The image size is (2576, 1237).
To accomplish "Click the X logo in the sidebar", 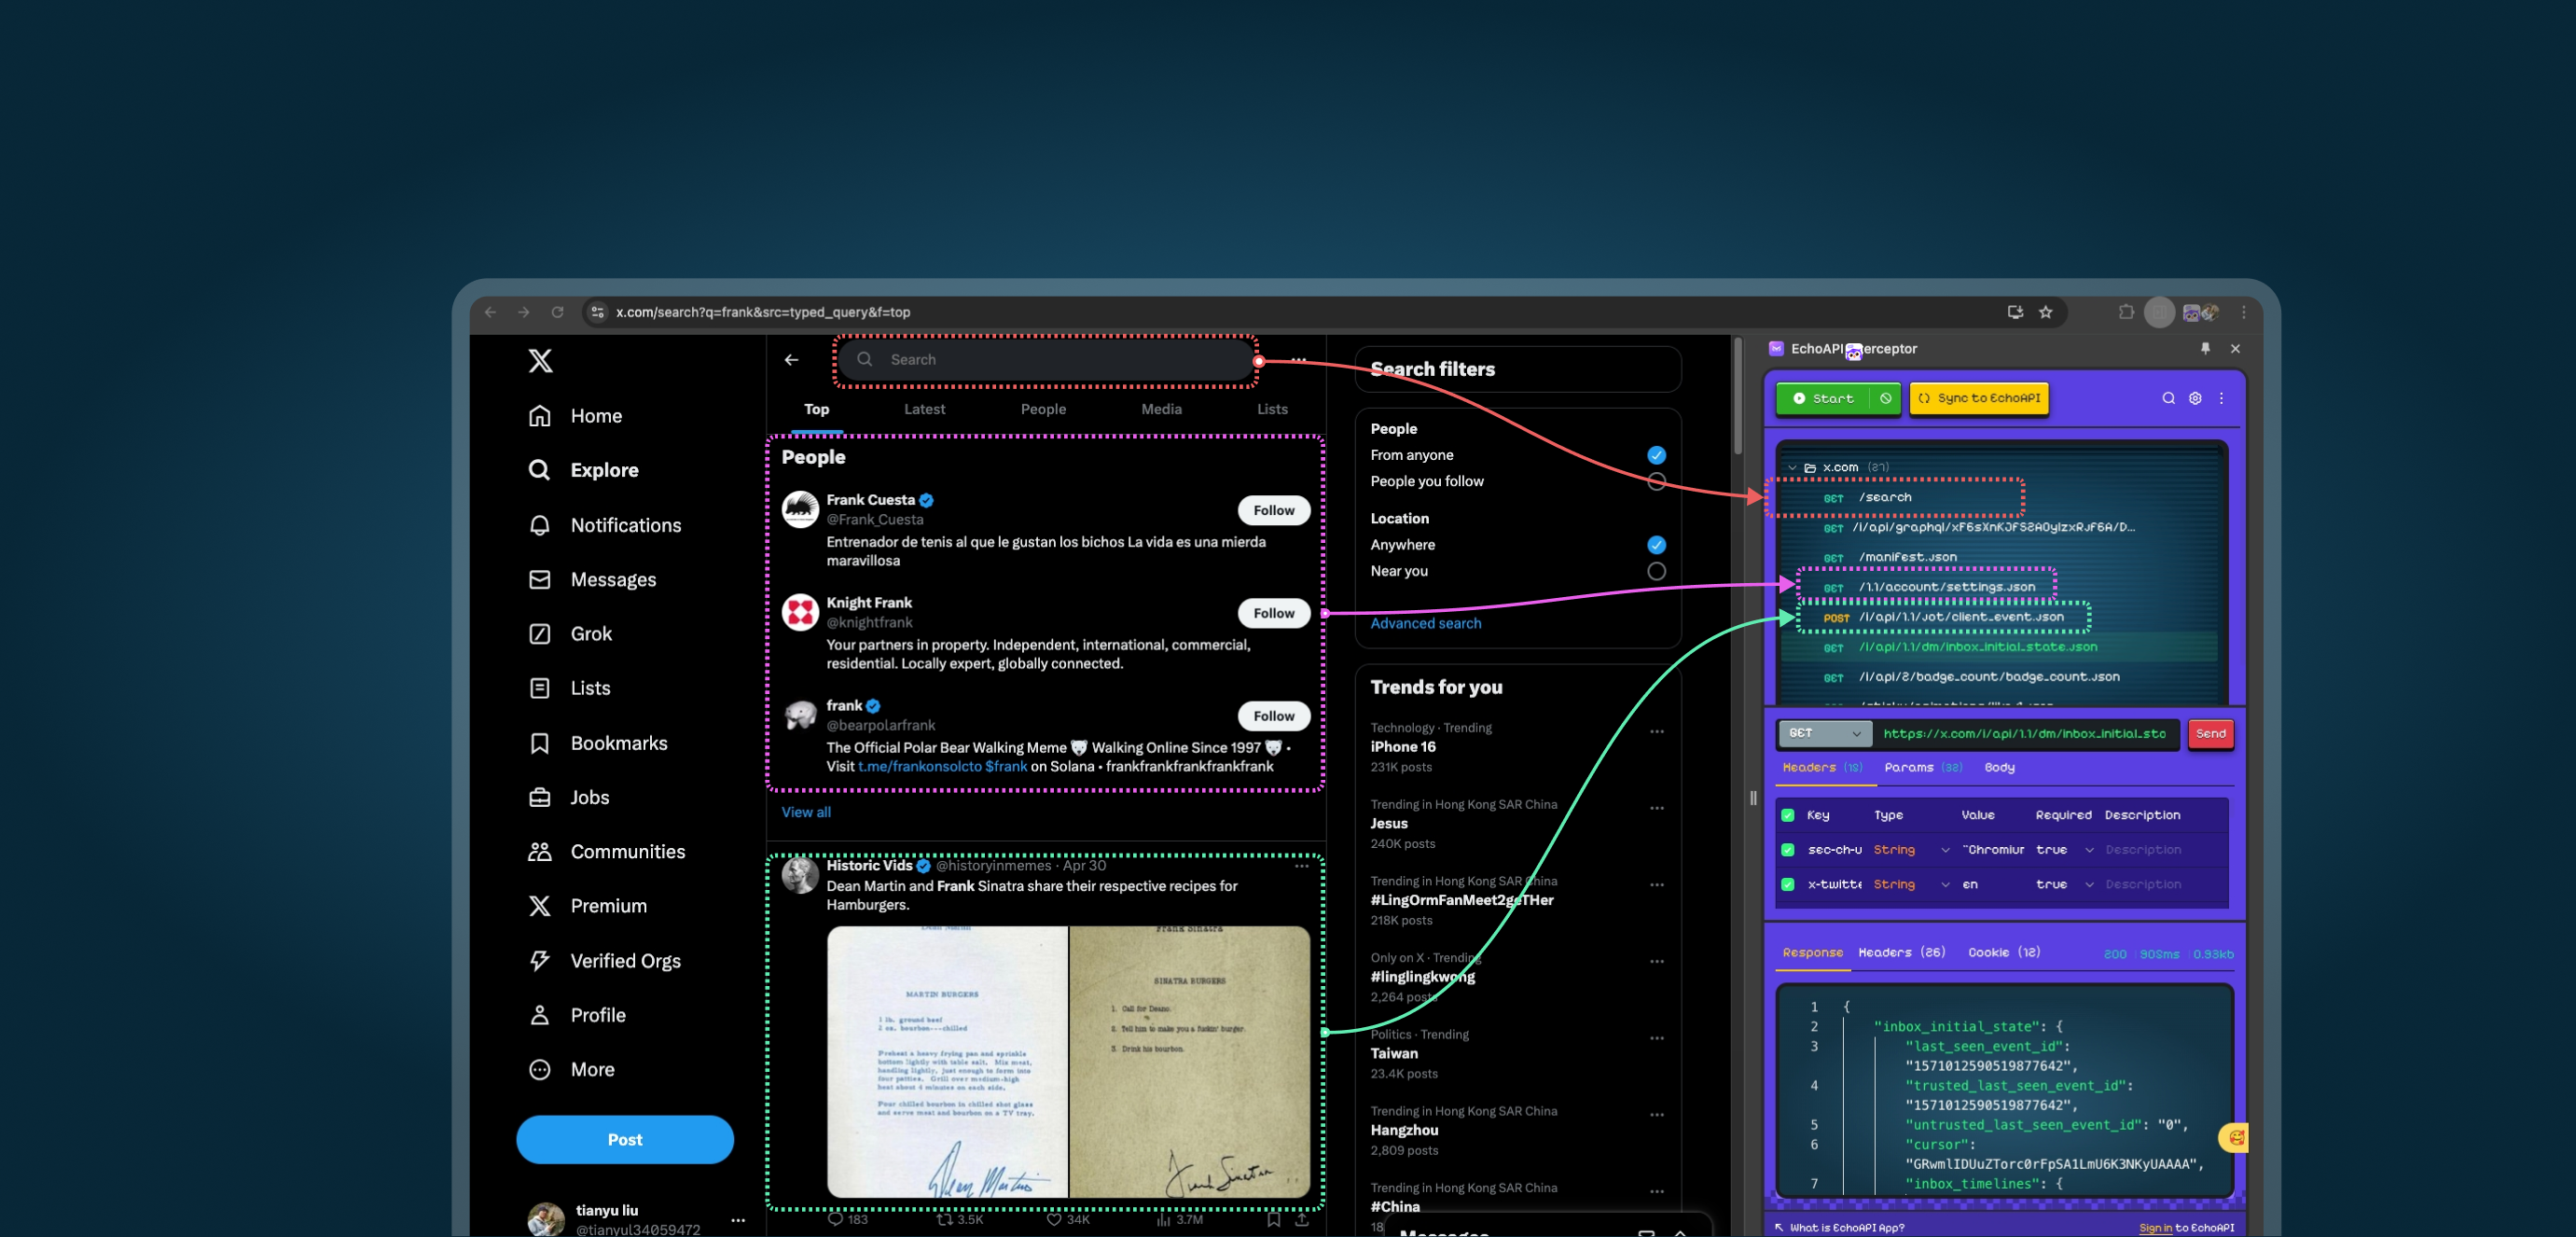I will 540,360.
